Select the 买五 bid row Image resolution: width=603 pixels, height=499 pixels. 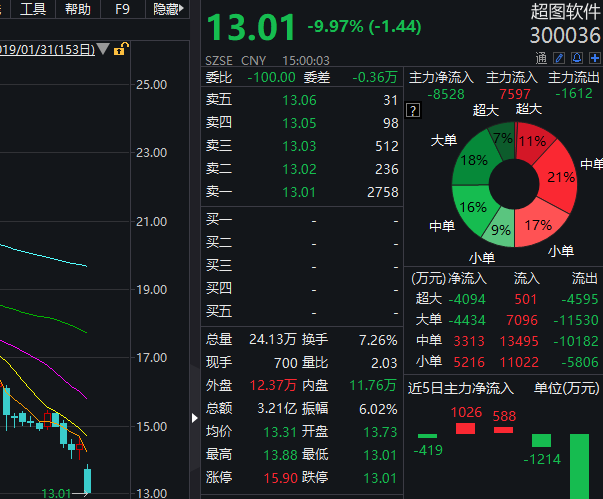click(x=302, y=312)
